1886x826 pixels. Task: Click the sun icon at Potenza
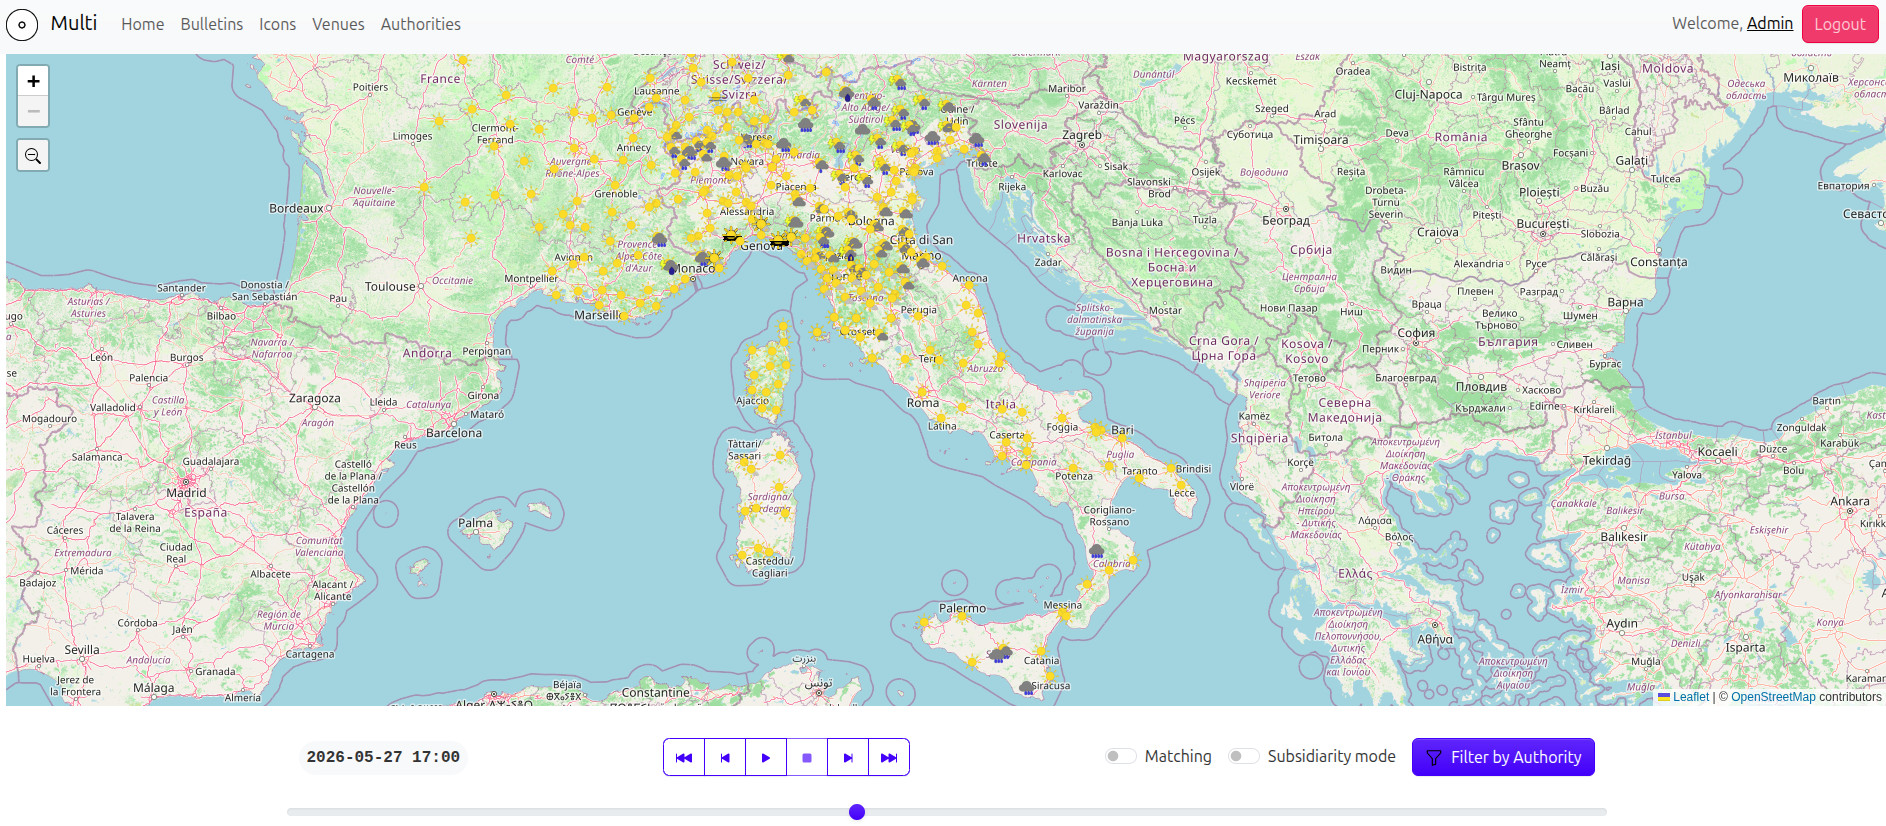[1074, 467]
